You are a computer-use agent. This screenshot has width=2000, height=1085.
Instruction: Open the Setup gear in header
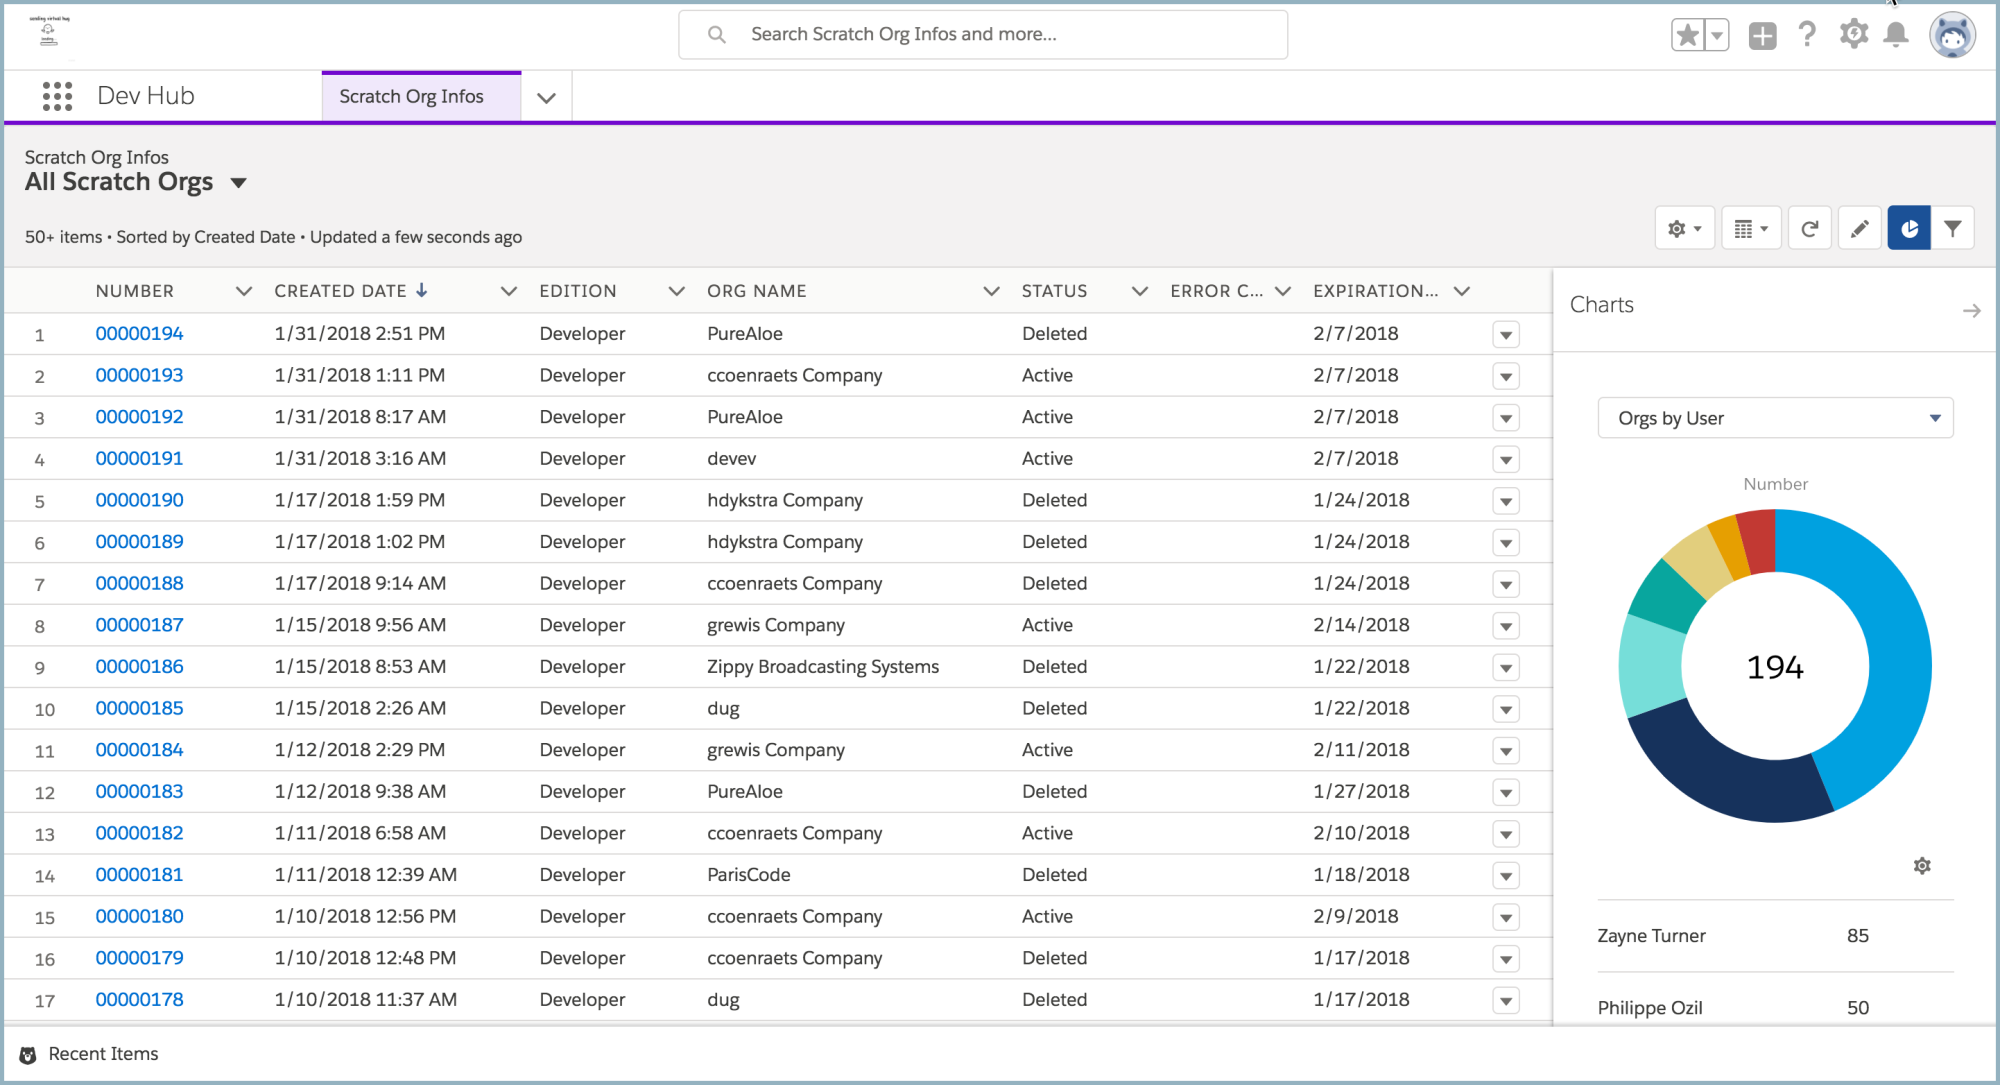point(1853,34)
